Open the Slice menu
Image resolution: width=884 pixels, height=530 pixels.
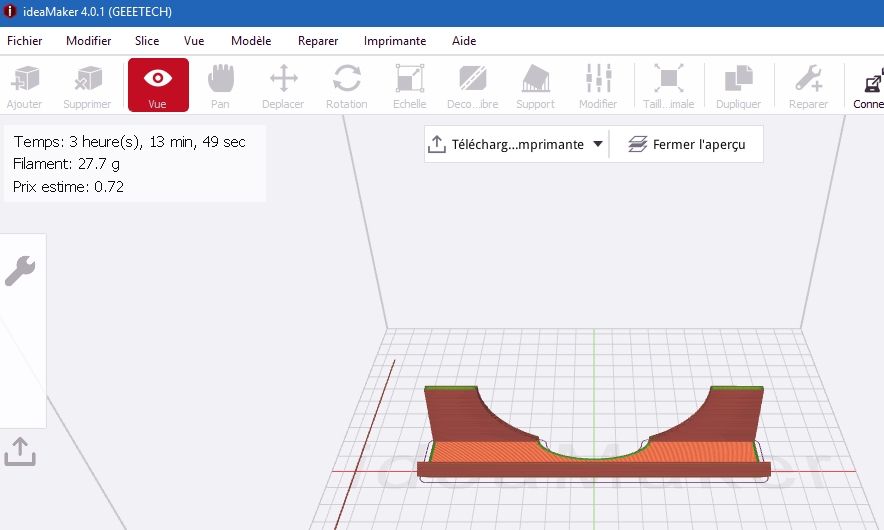click(x=147, y=41)
